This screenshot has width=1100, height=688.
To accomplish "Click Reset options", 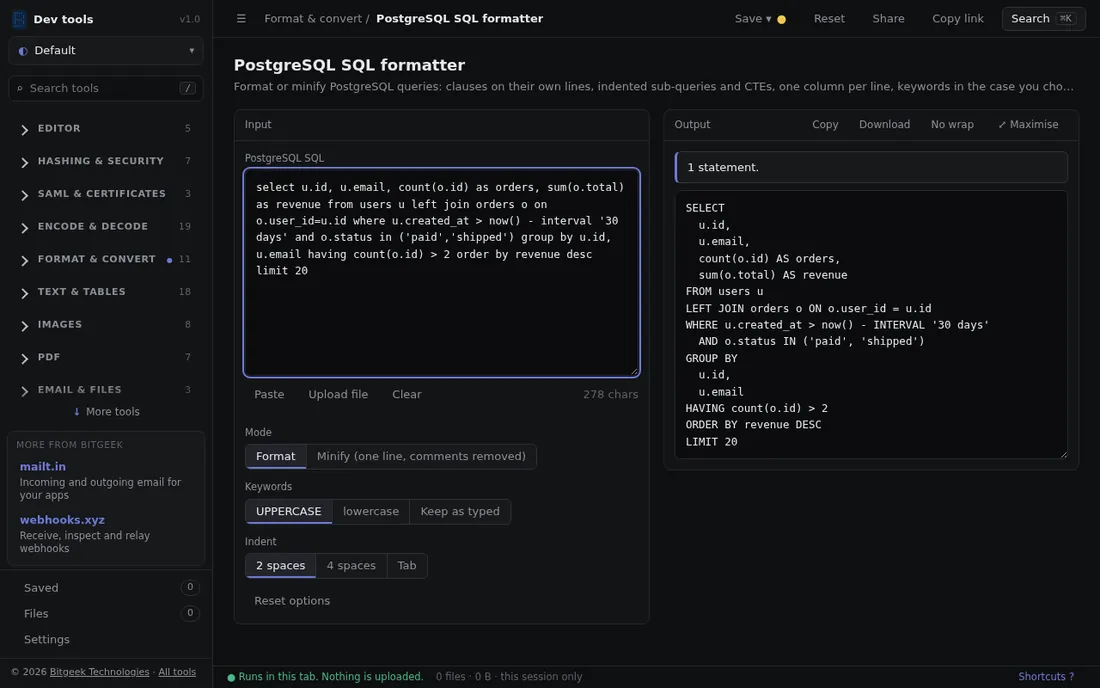I will [x=292, y=600].
